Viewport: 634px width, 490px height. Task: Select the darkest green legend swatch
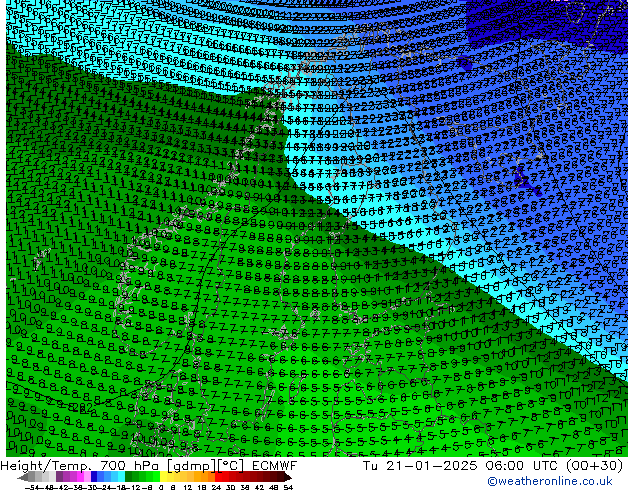coord(129,476)
